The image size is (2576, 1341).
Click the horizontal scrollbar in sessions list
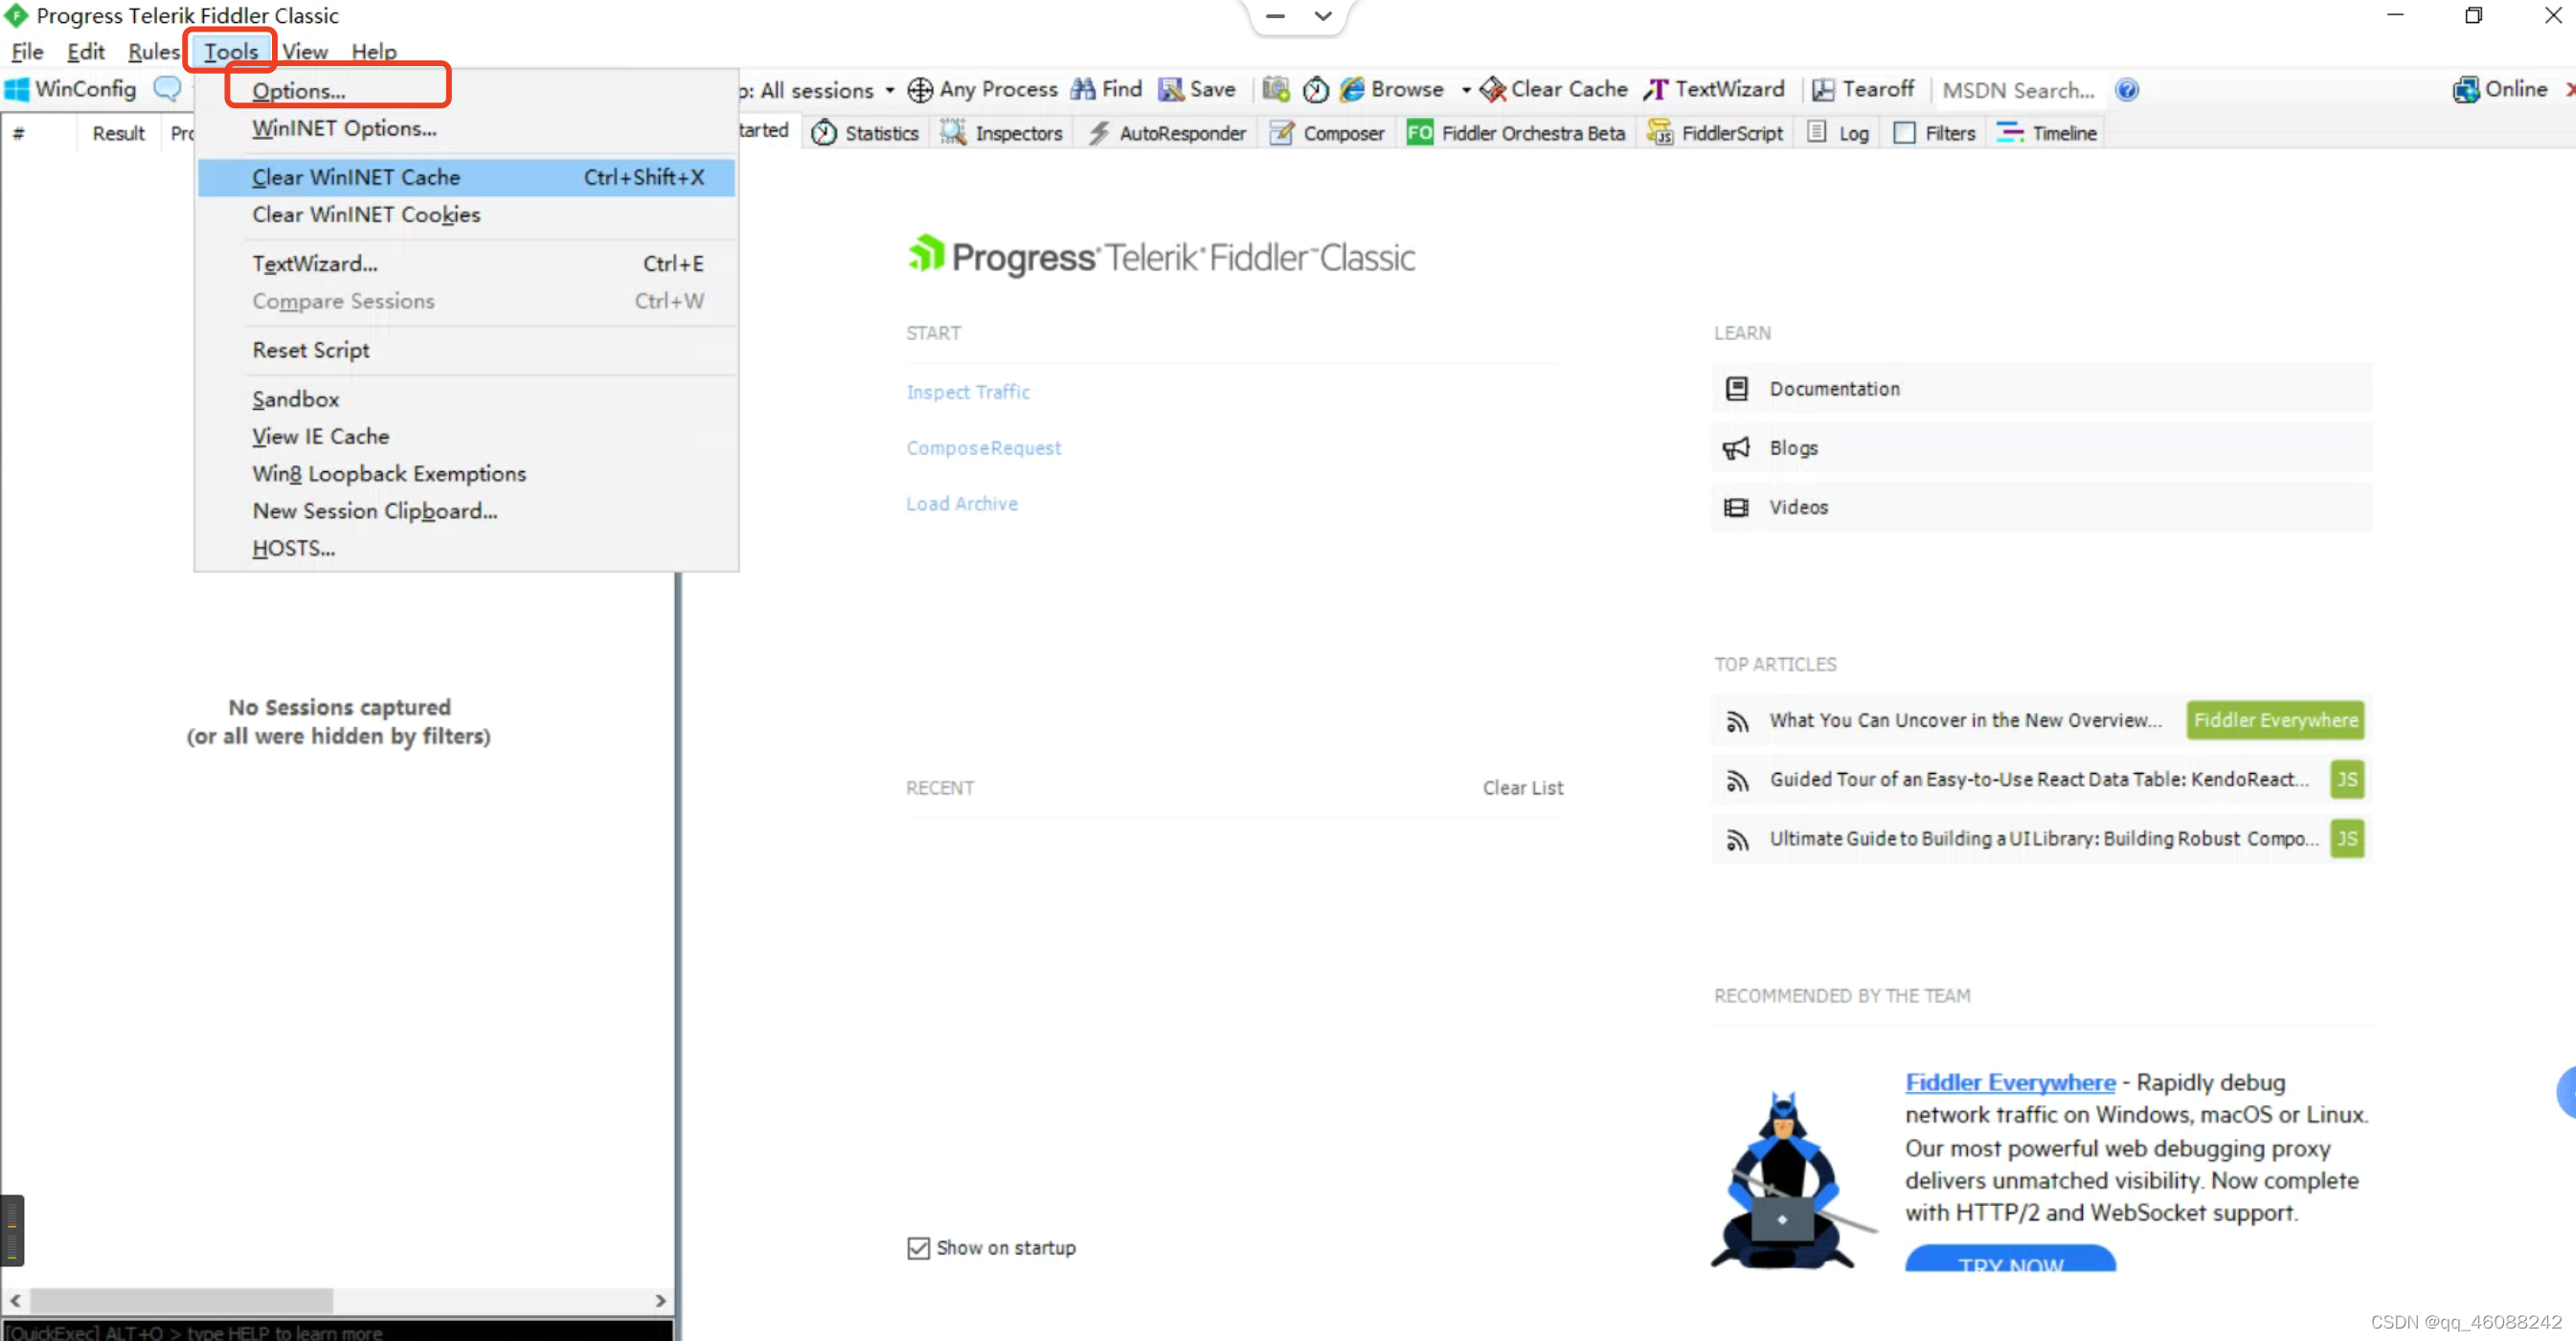pyautogui.click(x=180, y=1300)
